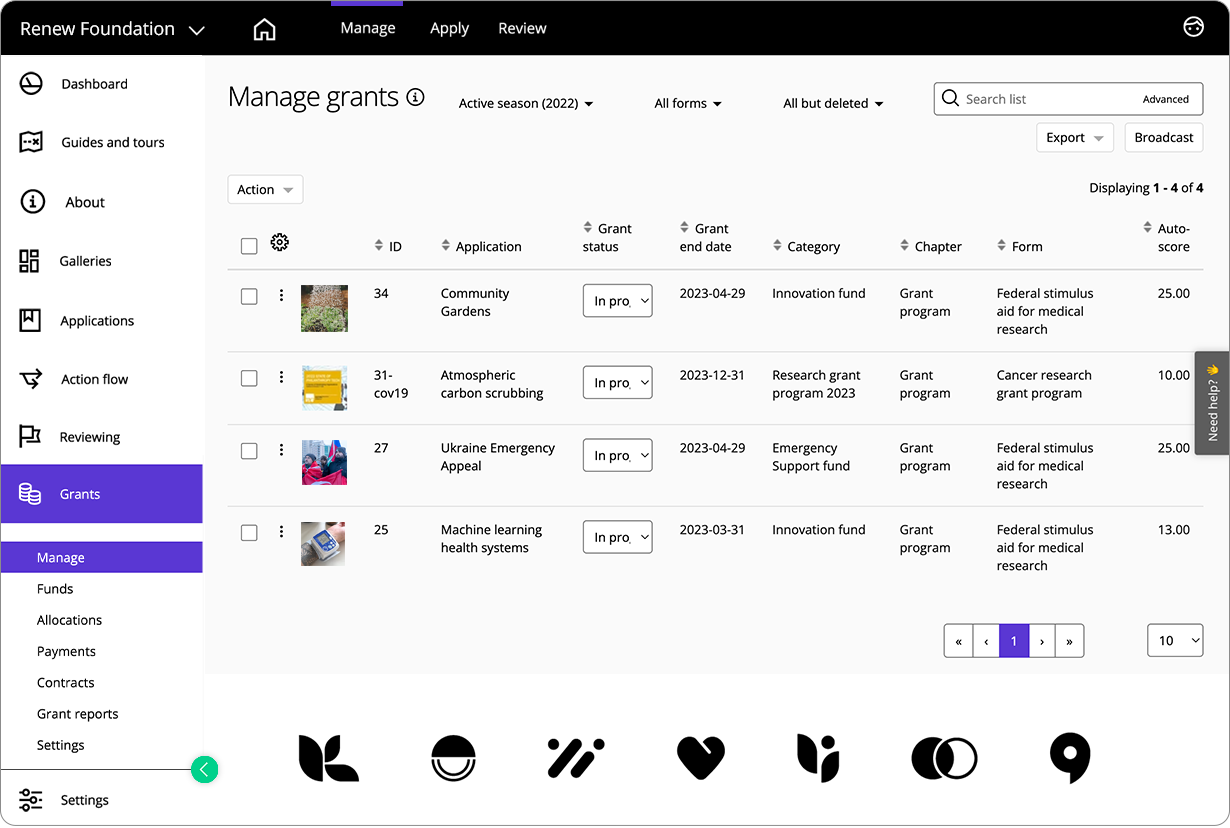Click the home icon in top bar
1230x828 pixels.
click(264, 28)
